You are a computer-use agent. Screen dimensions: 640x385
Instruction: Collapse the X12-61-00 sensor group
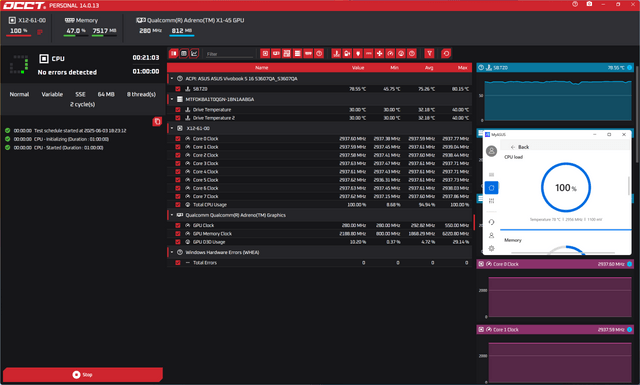coord(172,128)
